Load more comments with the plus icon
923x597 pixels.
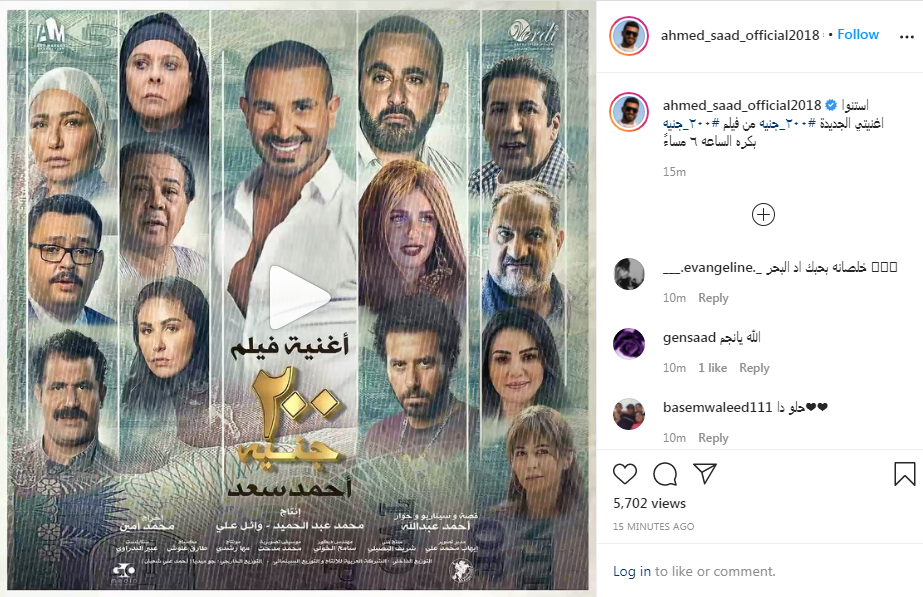[763, 214]
